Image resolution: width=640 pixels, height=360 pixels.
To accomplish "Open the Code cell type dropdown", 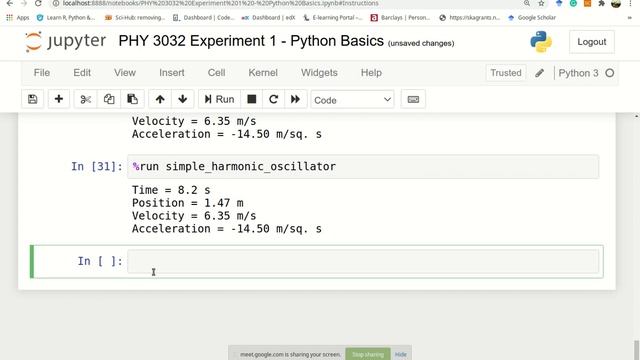I will click(x=352, y=100).
